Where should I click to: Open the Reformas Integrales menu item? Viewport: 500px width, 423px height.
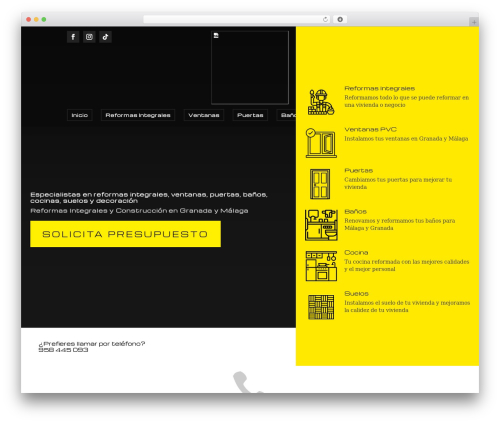pos(138,115)
